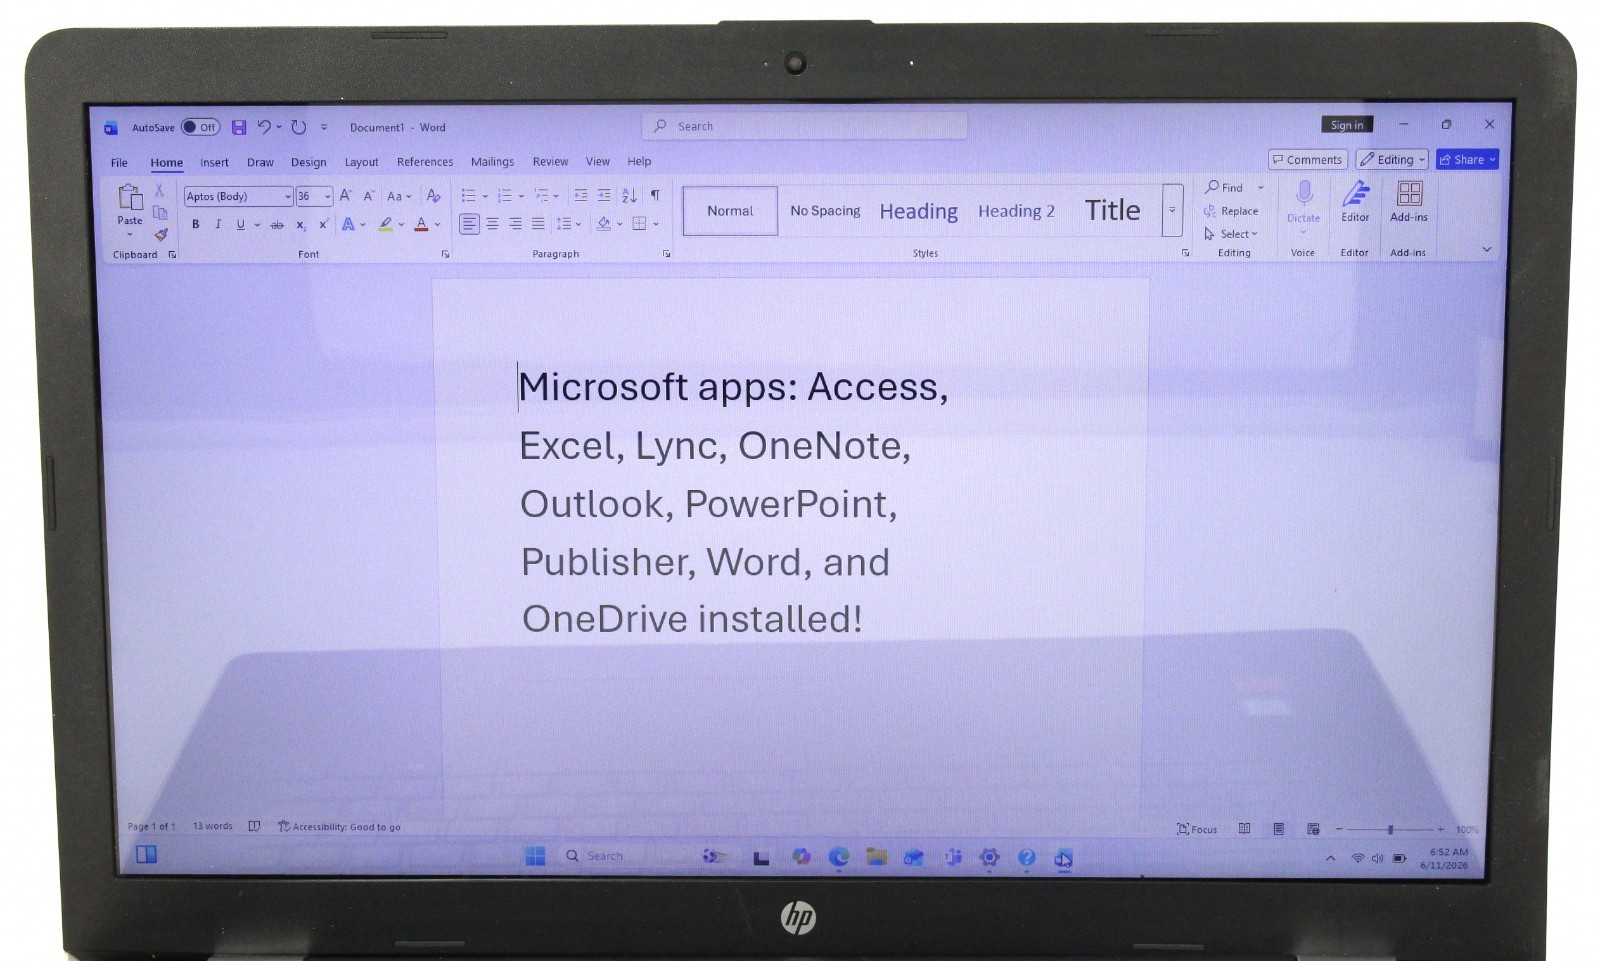Undo the last action

pos(264,127)
